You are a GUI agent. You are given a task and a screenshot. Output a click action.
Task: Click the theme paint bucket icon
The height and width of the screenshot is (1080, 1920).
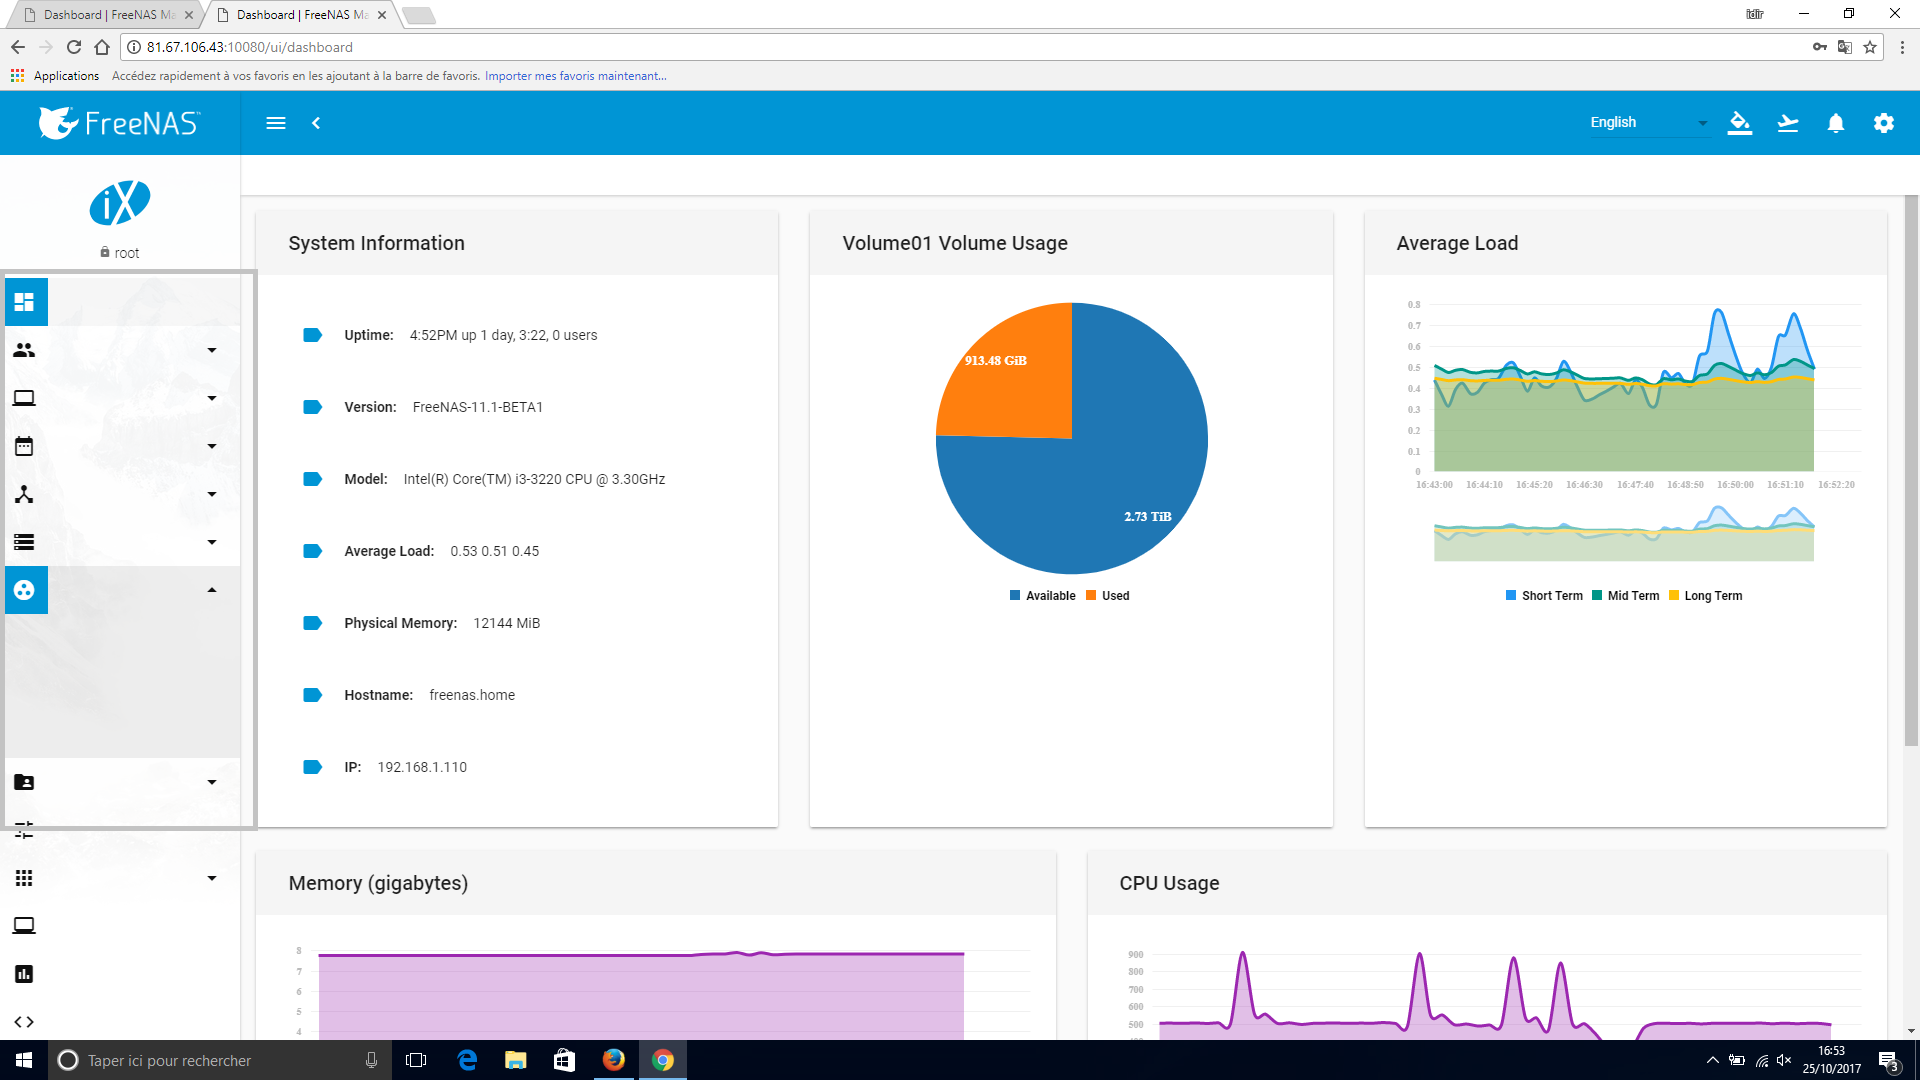pos(1740,123)
